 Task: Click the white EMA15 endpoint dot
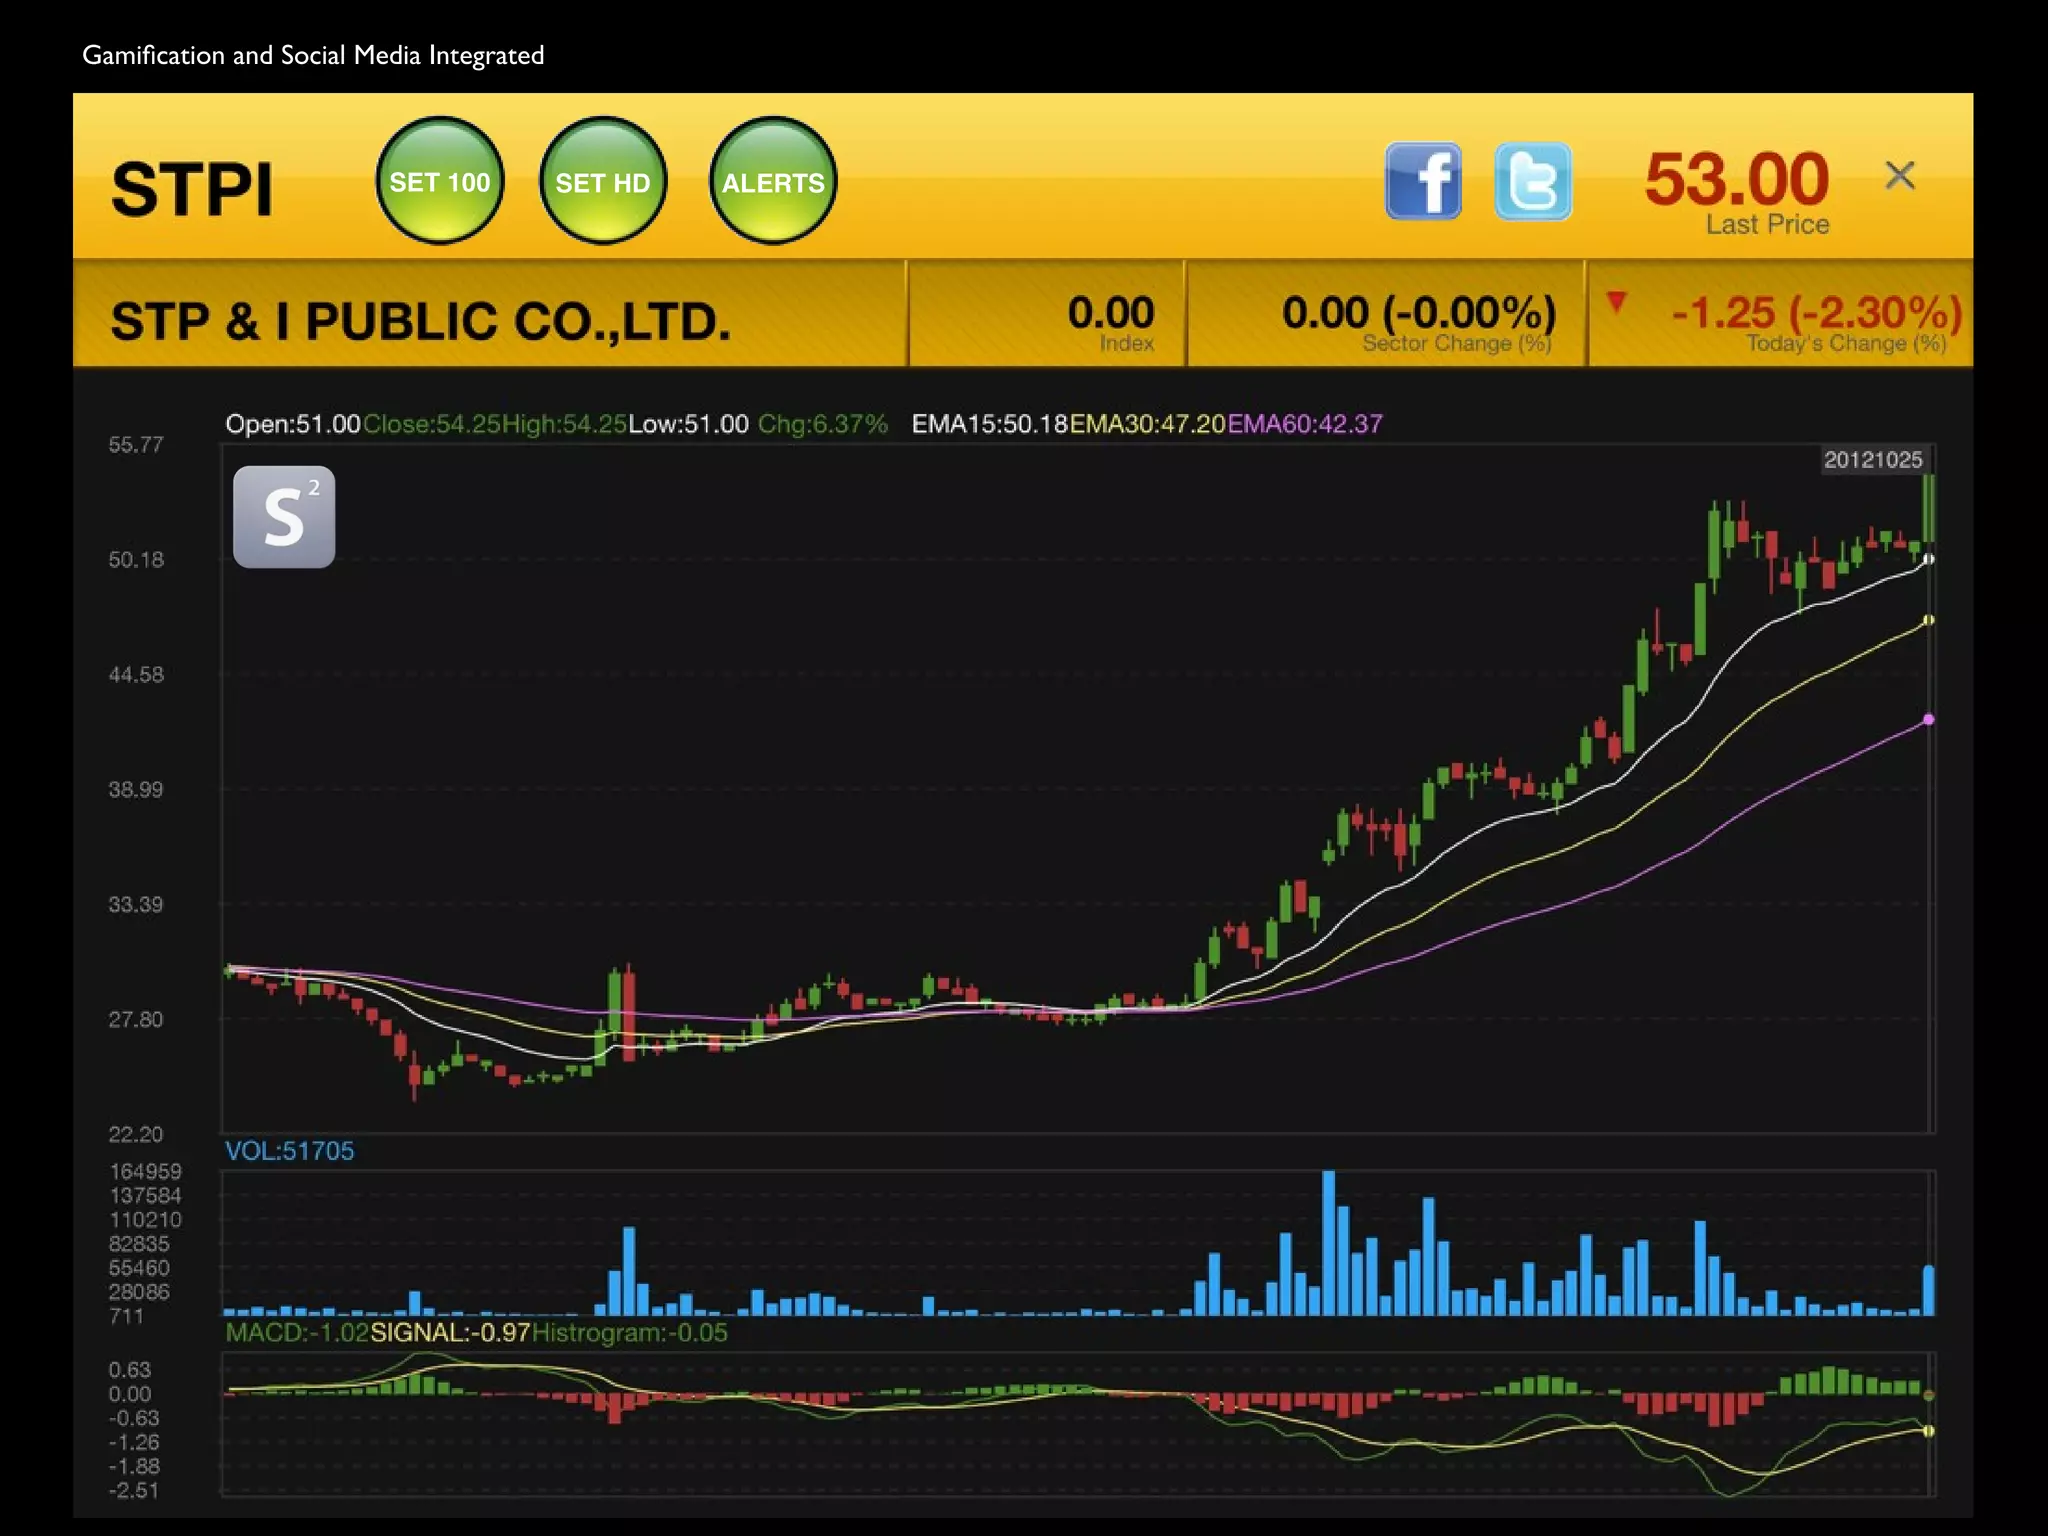[x=1929, y=559]
